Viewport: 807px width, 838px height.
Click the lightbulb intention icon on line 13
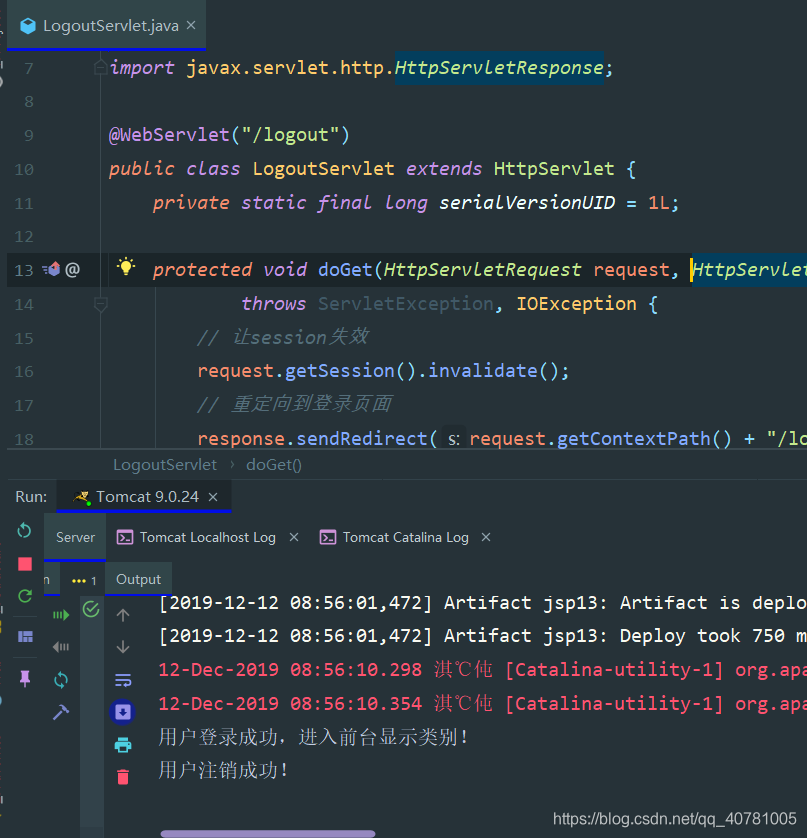[125, 268]
